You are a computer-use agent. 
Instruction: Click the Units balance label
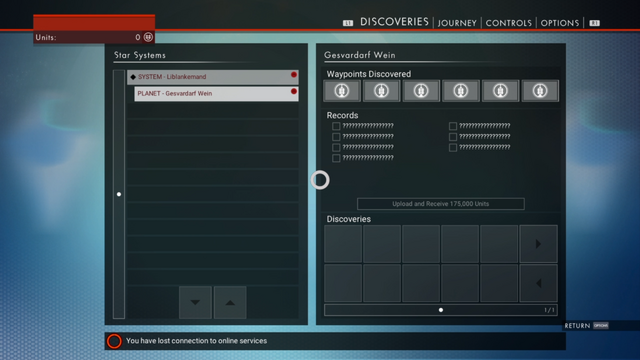point(46,38)
